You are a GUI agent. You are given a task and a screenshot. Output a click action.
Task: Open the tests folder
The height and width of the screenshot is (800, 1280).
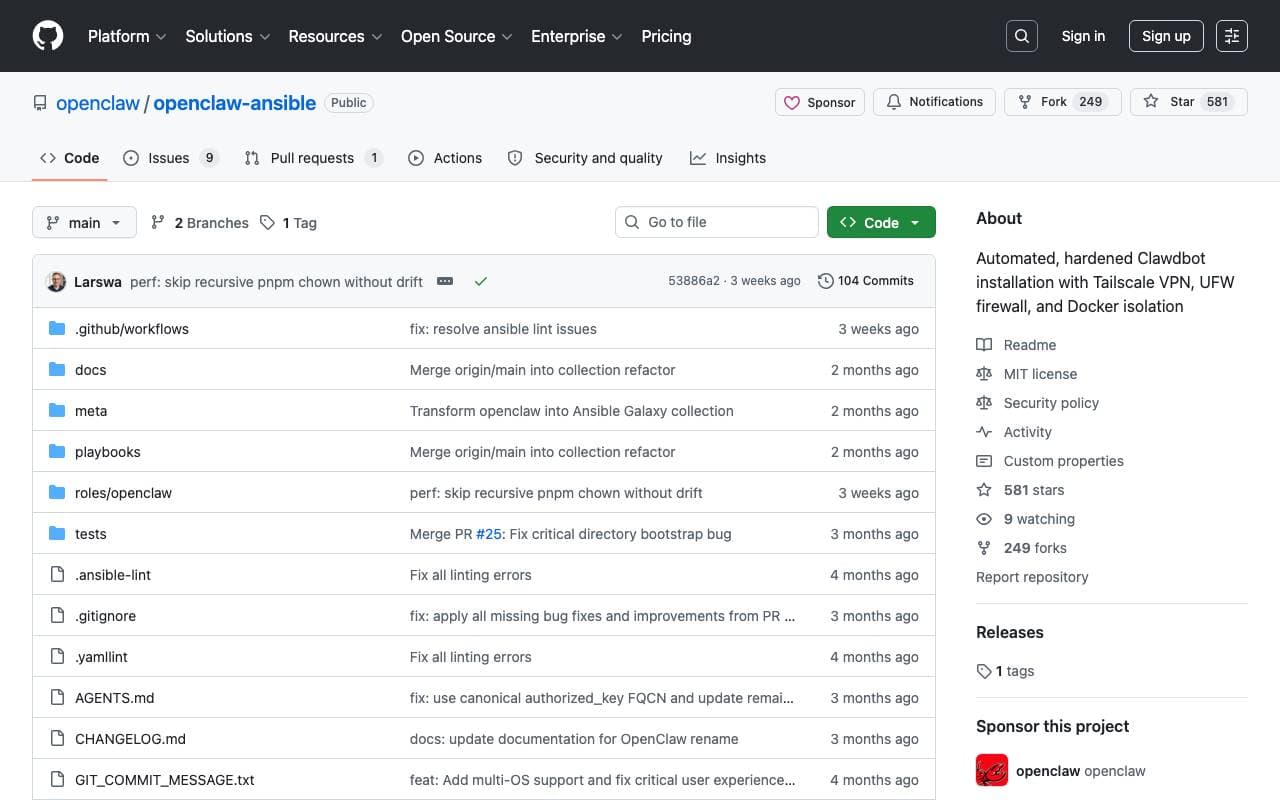click(x=90, y=534)
